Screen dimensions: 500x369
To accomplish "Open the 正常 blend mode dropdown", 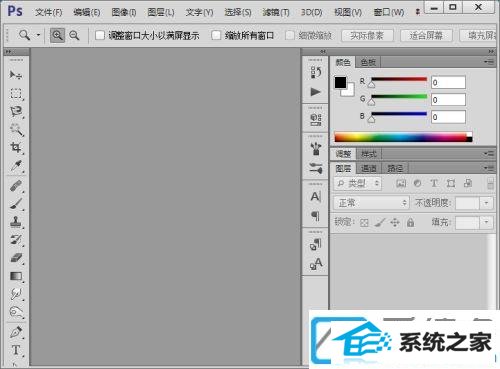I will [371, 203].
